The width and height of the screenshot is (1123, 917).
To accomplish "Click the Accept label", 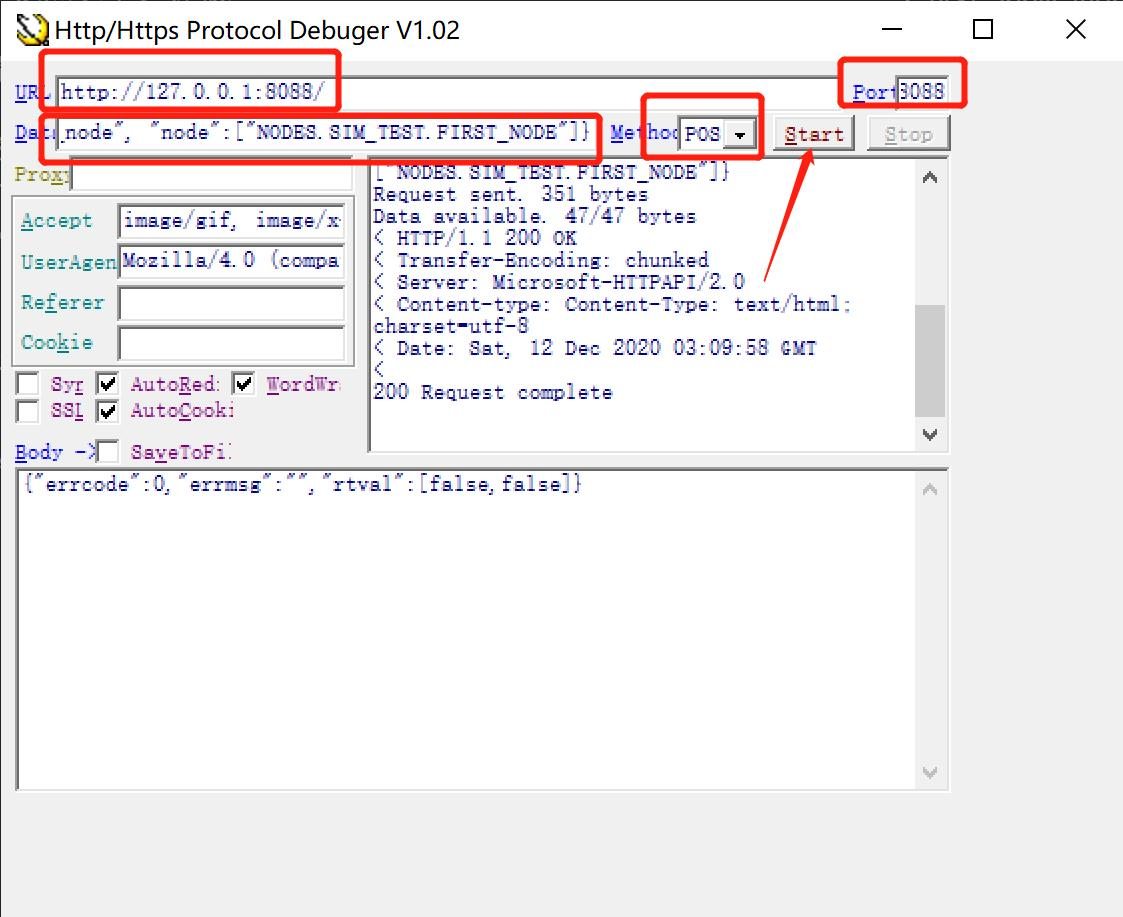I will (x=57, y=221).
